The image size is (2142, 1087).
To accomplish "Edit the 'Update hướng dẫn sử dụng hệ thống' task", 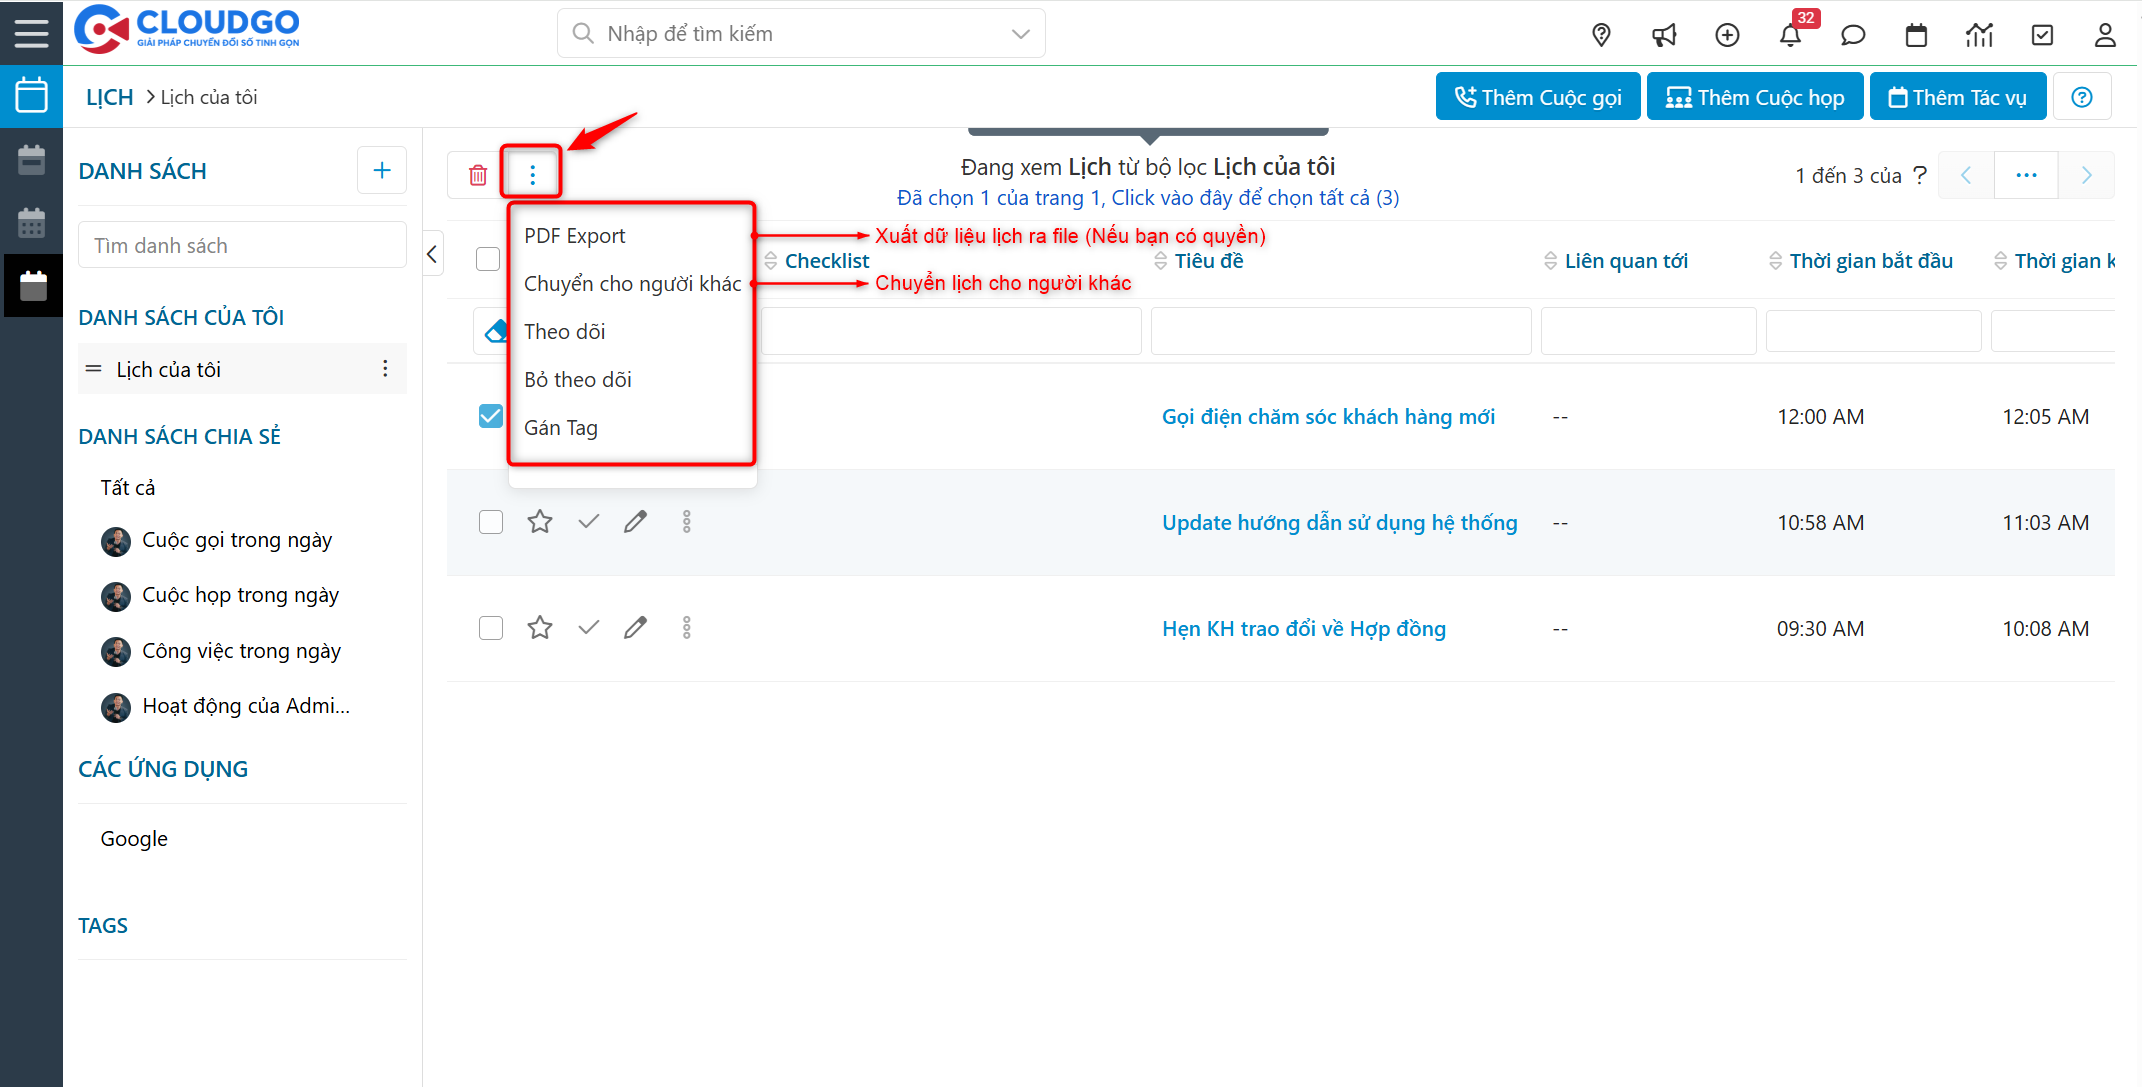I will tap(636, 521).
